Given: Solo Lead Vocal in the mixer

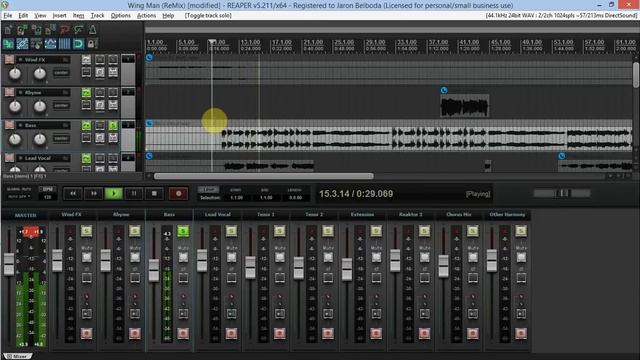Looking at the screenshot, I should click(231, 231).
